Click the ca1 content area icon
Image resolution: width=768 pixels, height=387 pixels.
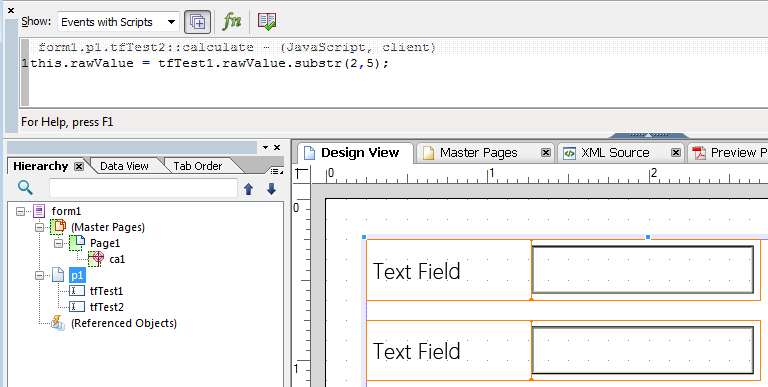point(96,259)
